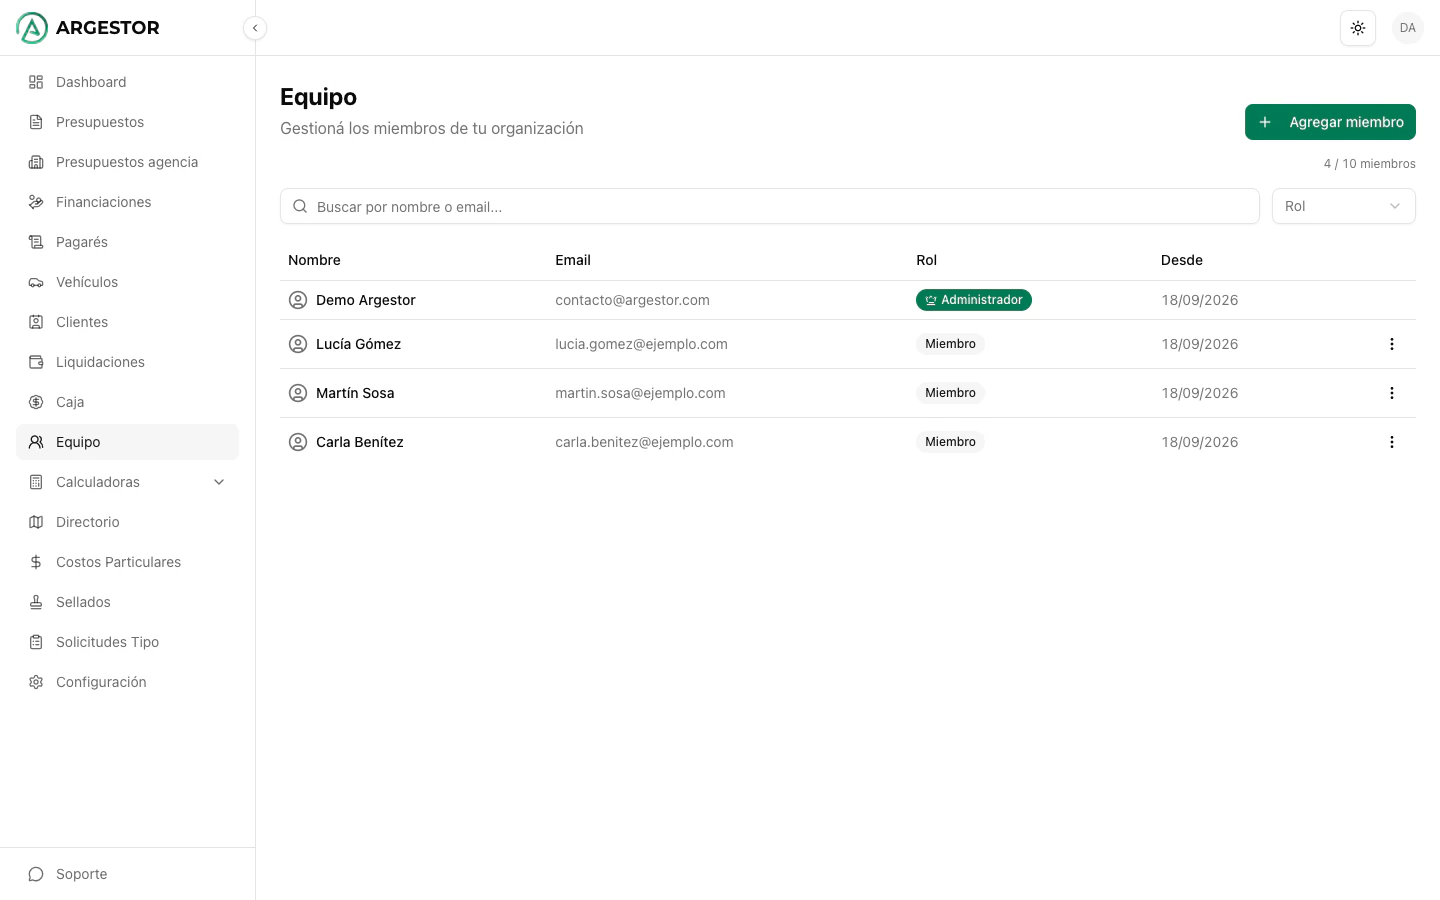1440x900 pixels.
Task: Click email martin.sosa@ejemplo.com
Action: tap(640, 393)
